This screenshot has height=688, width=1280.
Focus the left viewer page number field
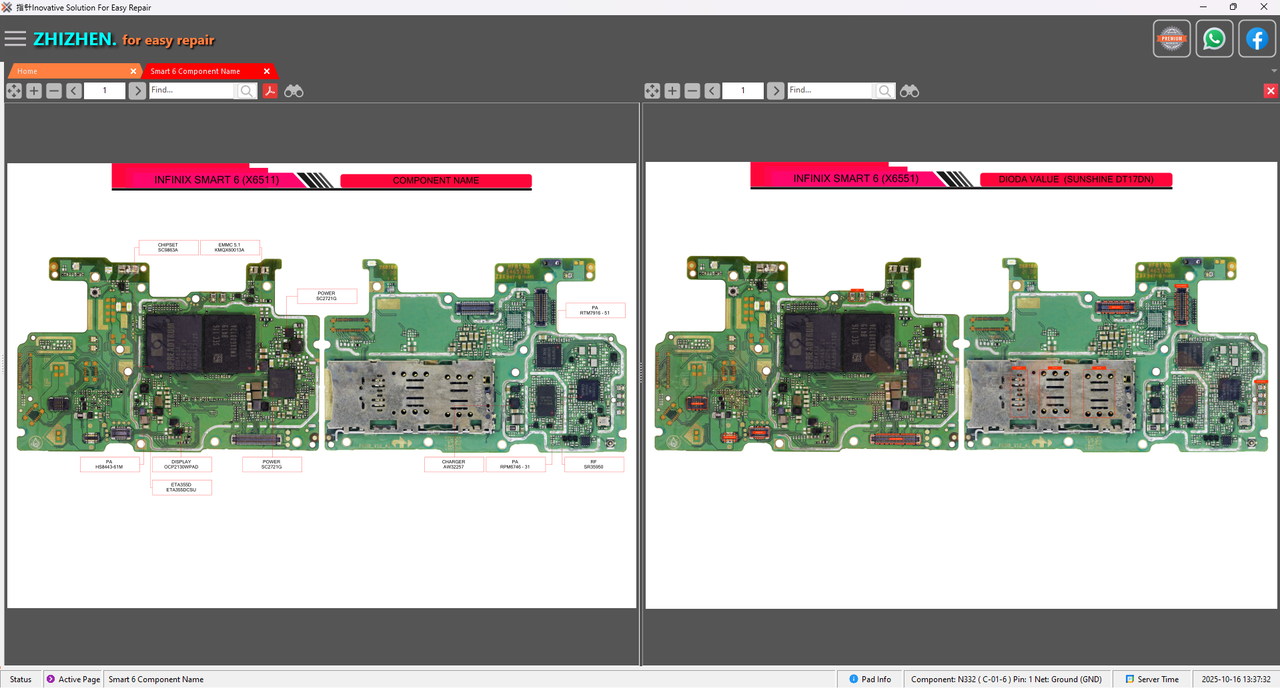(x=105, y=91)
